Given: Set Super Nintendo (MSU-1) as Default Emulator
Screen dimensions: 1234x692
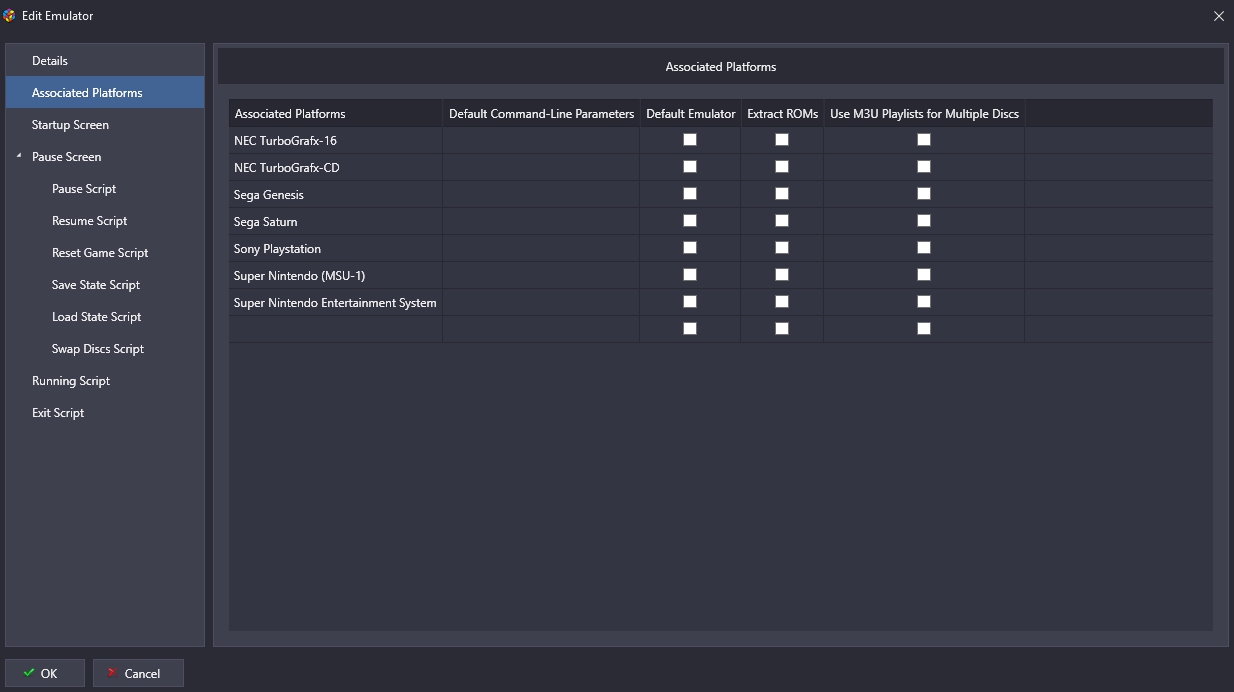Looking at the screenshot, I should tap(690, 275).
